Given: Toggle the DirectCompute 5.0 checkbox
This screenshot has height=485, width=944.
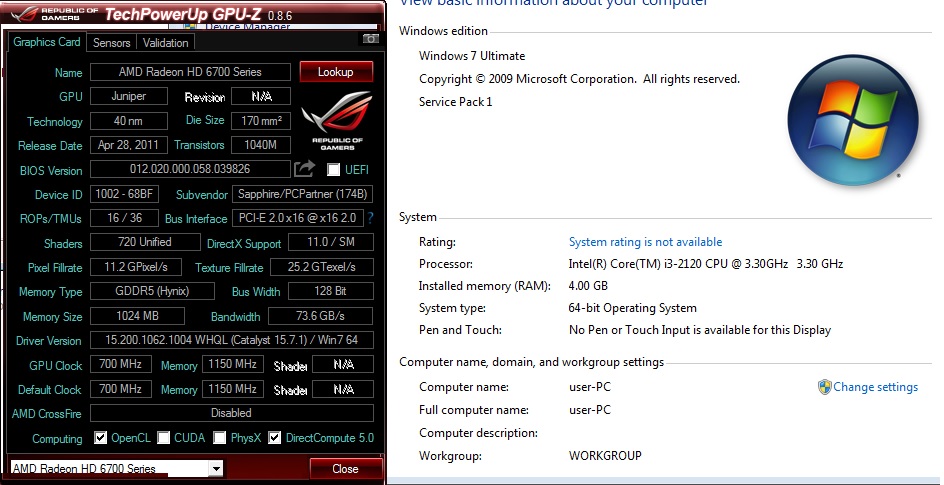Looking at the screenshot, I should [x=275, y=438].
